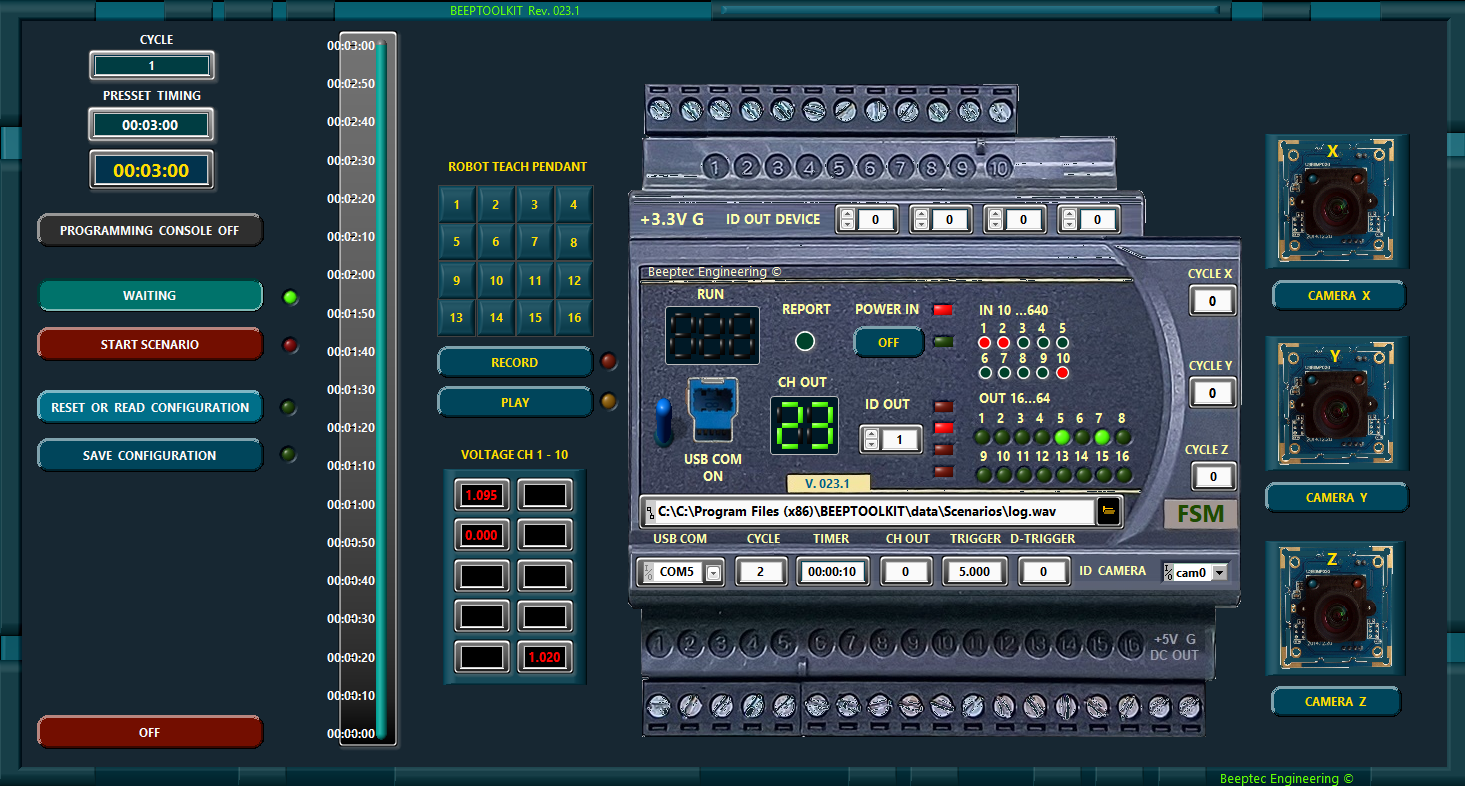The width and height of the screenshot is (1465, 786).
Task: Toggle PROGRAMMING CONSOLE OFF button
Action: tap(150, 230)
